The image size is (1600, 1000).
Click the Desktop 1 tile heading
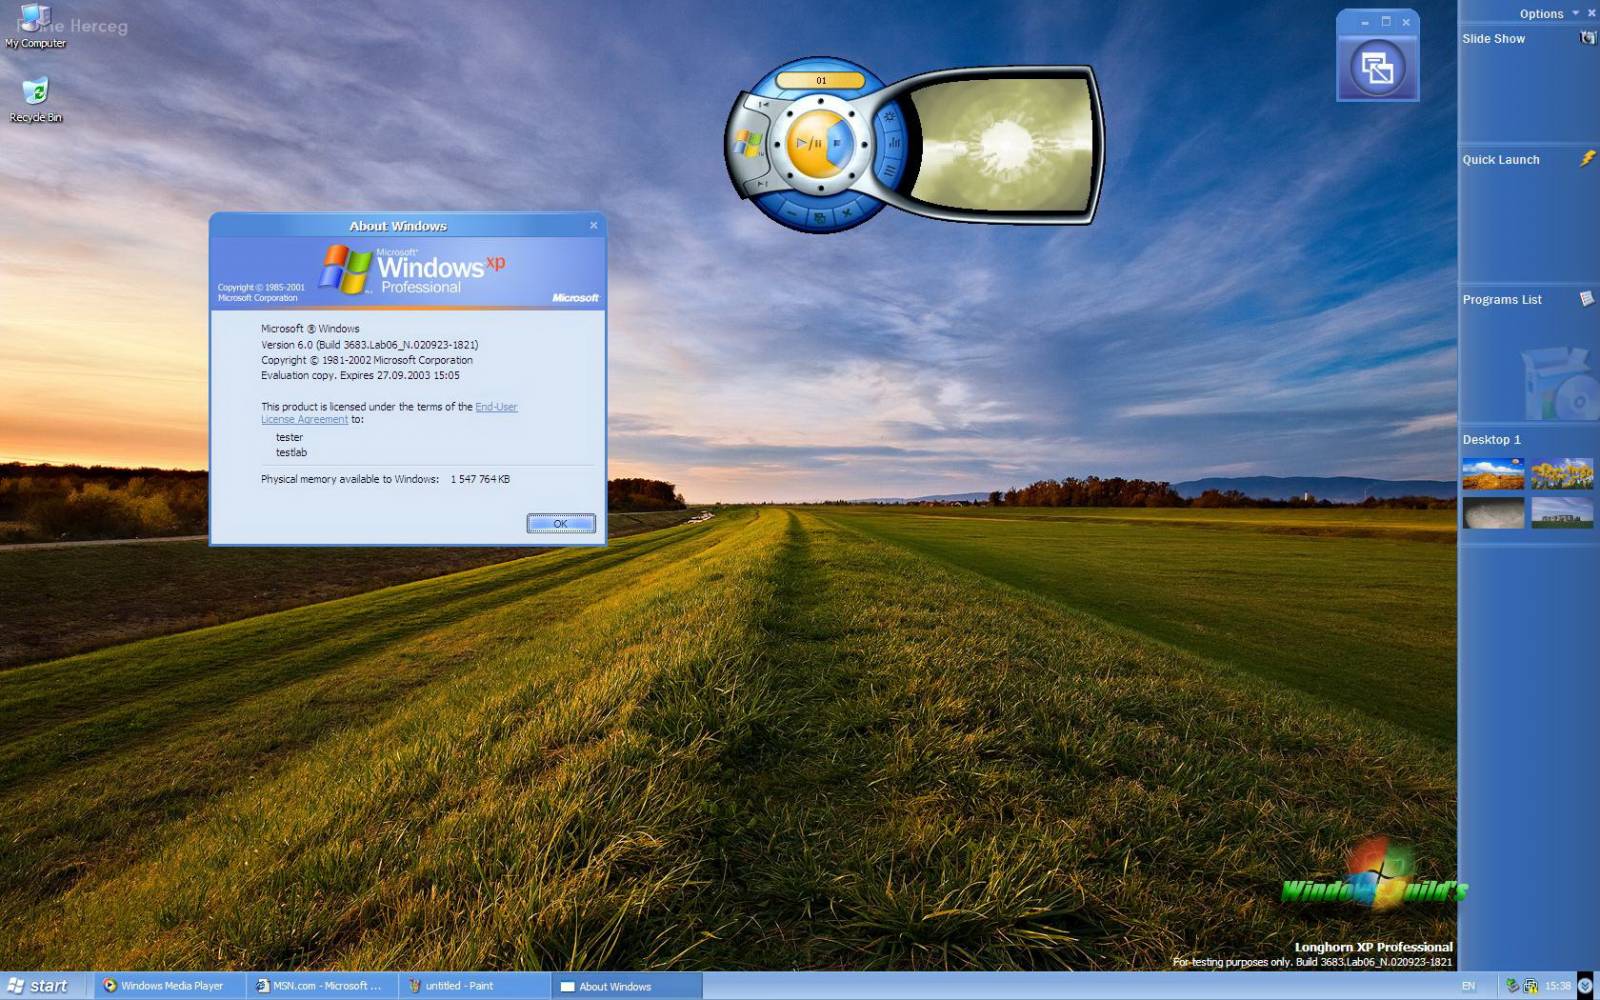coord(1491,439)
